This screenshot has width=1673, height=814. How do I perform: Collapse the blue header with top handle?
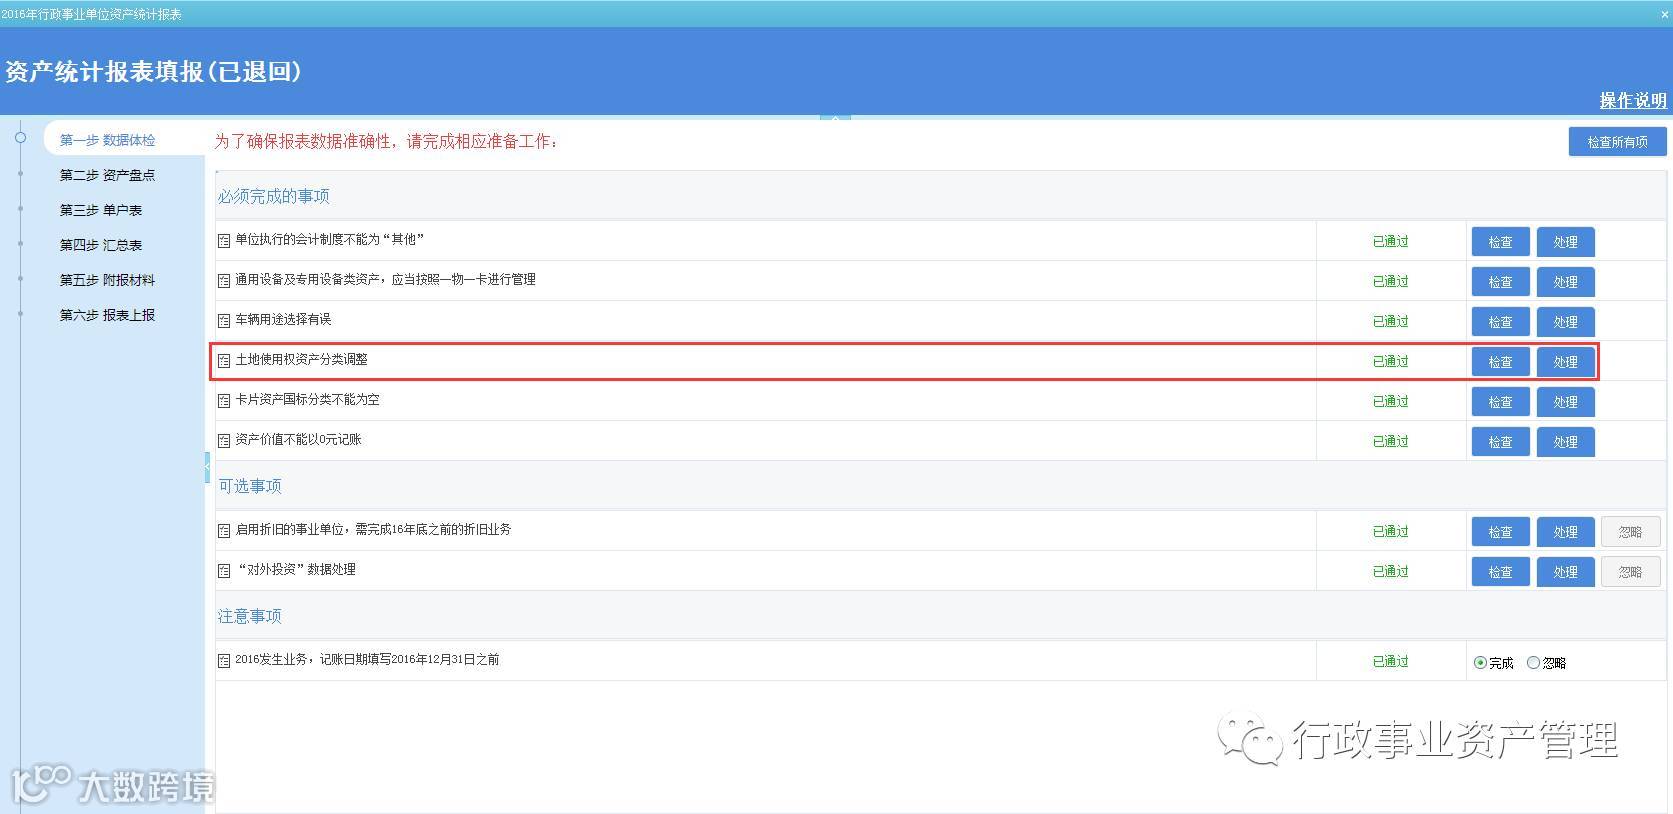(835, 117)
